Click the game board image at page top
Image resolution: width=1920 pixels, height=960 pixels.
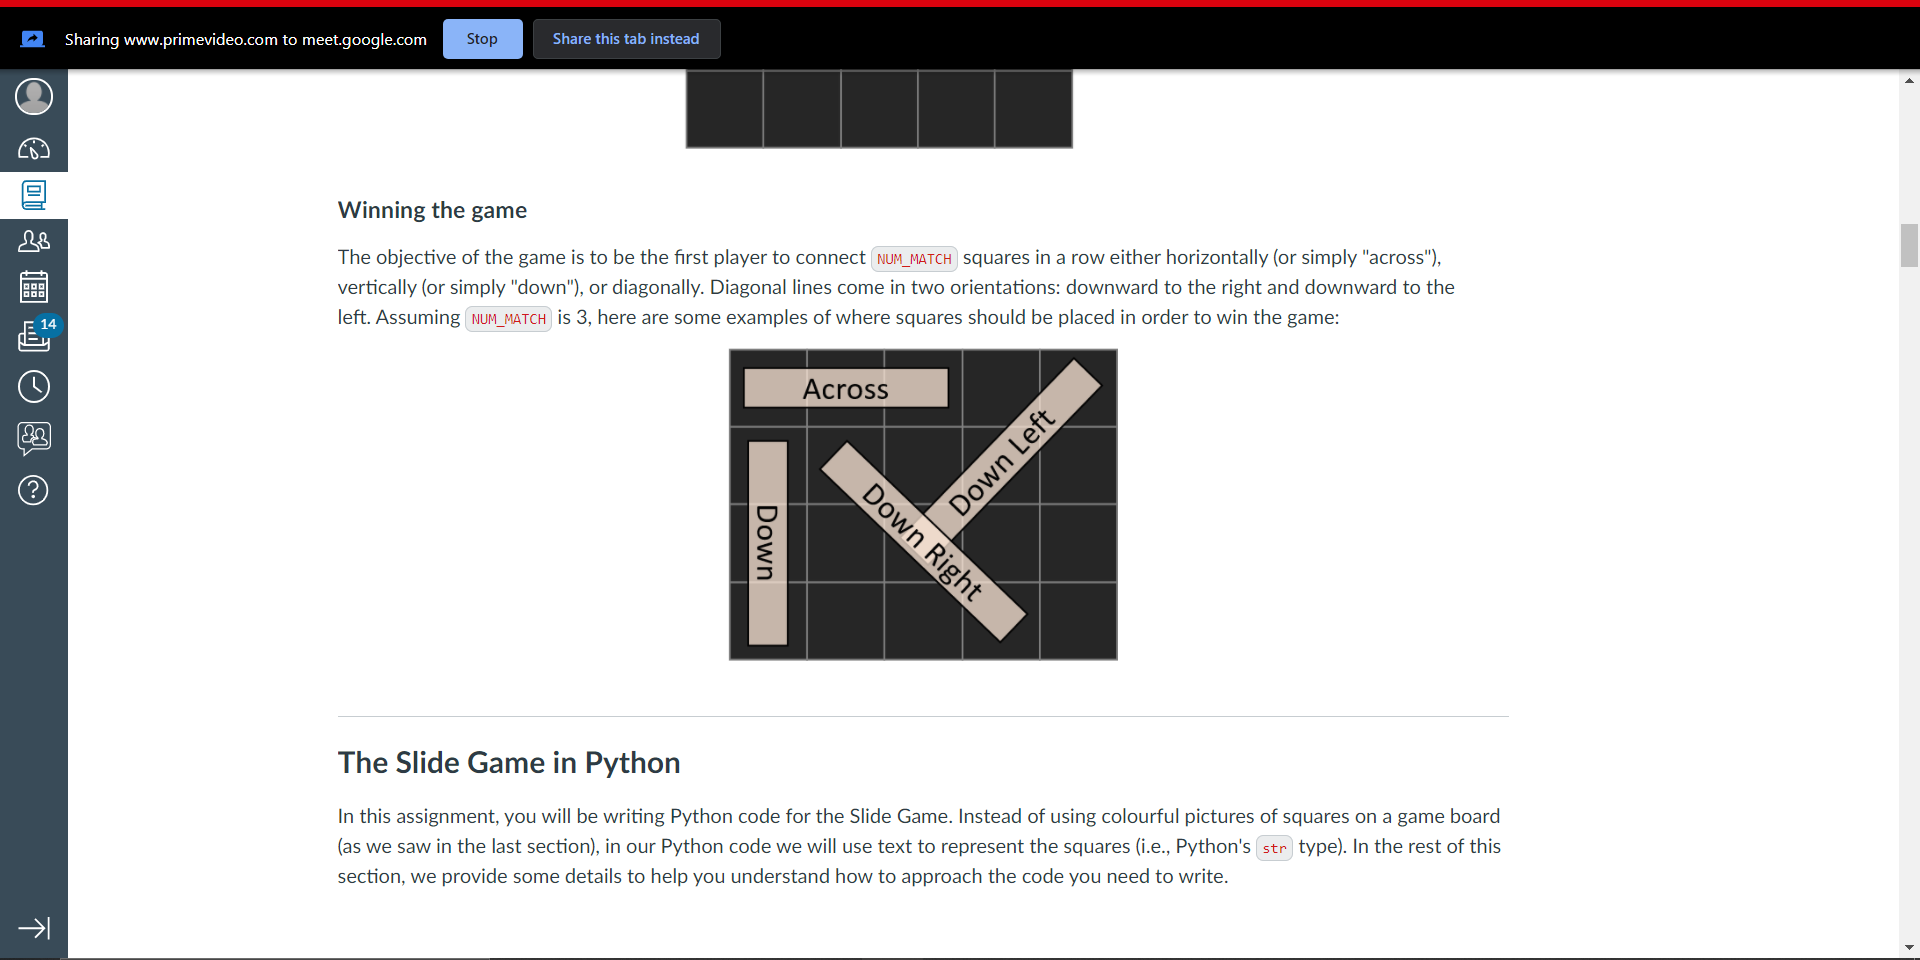878,108
